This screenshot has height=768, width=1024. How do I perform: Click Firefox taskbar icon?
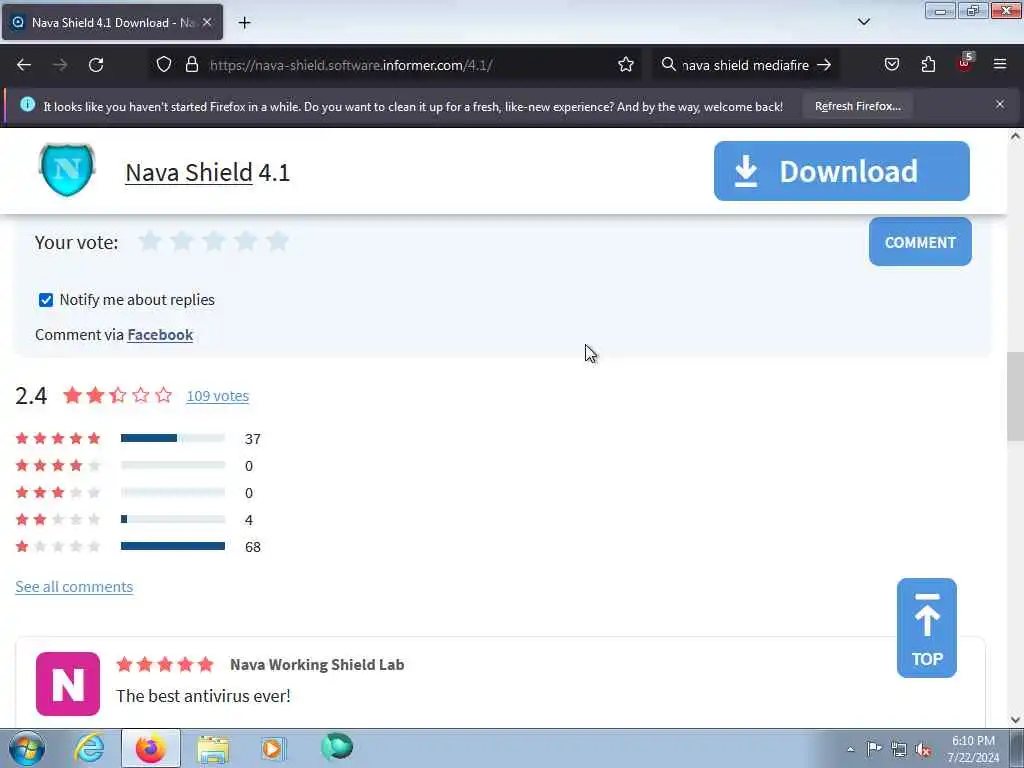pyautogui.click(x=151, y=748)
